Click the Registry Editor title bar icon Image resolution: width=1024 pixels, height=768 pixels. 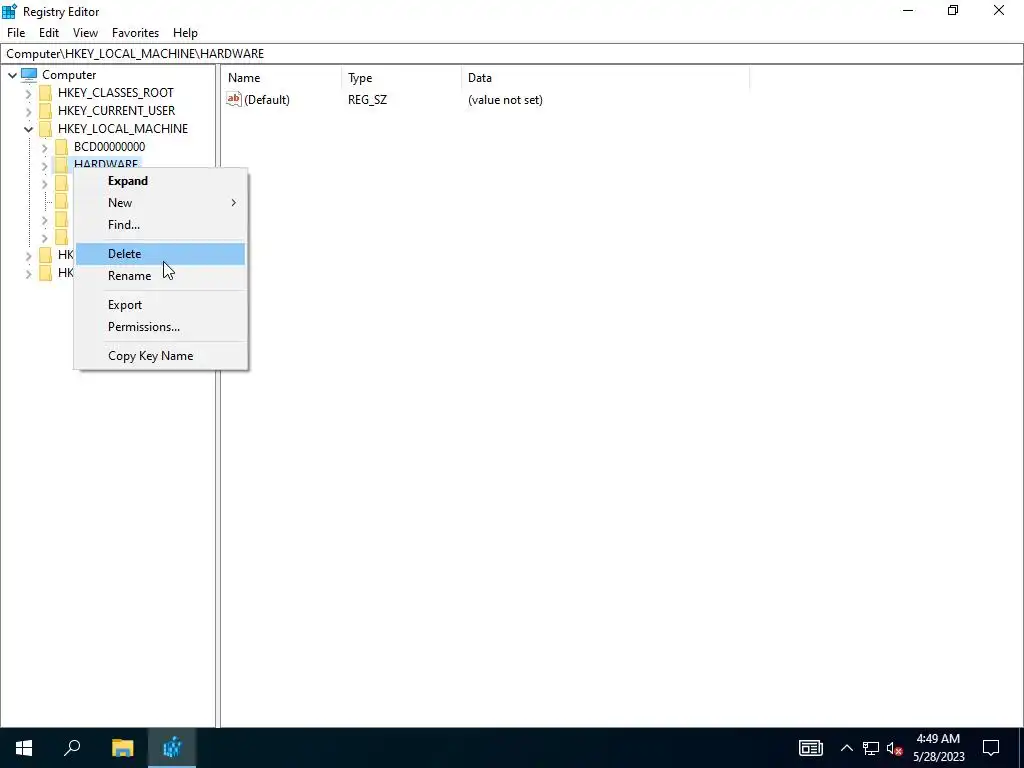click(x=9, y=11)
